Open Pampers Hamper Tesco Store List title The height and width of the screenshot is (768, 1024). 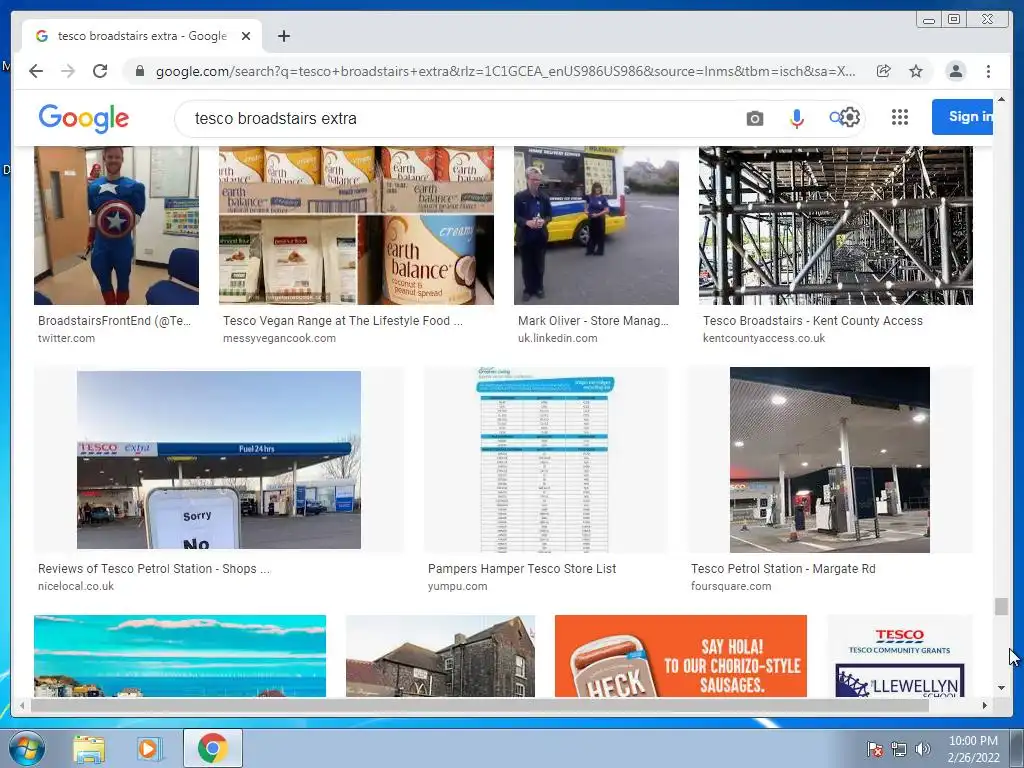522,569
